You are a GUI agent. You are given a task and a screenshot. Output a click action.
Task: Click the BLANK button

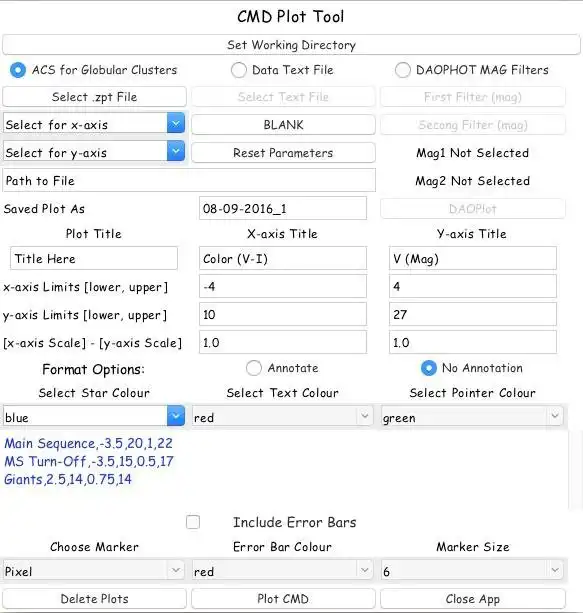[x=283, y=125]
